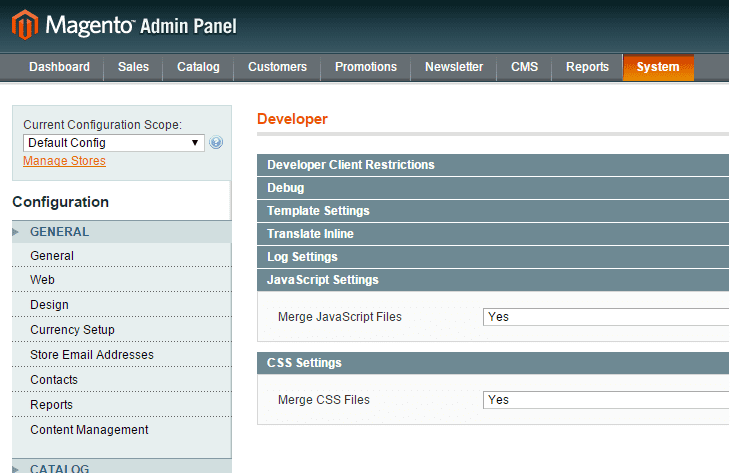The height and width of the screenshot is (473, 732).
Task: Follow the Manage Stores link
Action: [64, 161]
